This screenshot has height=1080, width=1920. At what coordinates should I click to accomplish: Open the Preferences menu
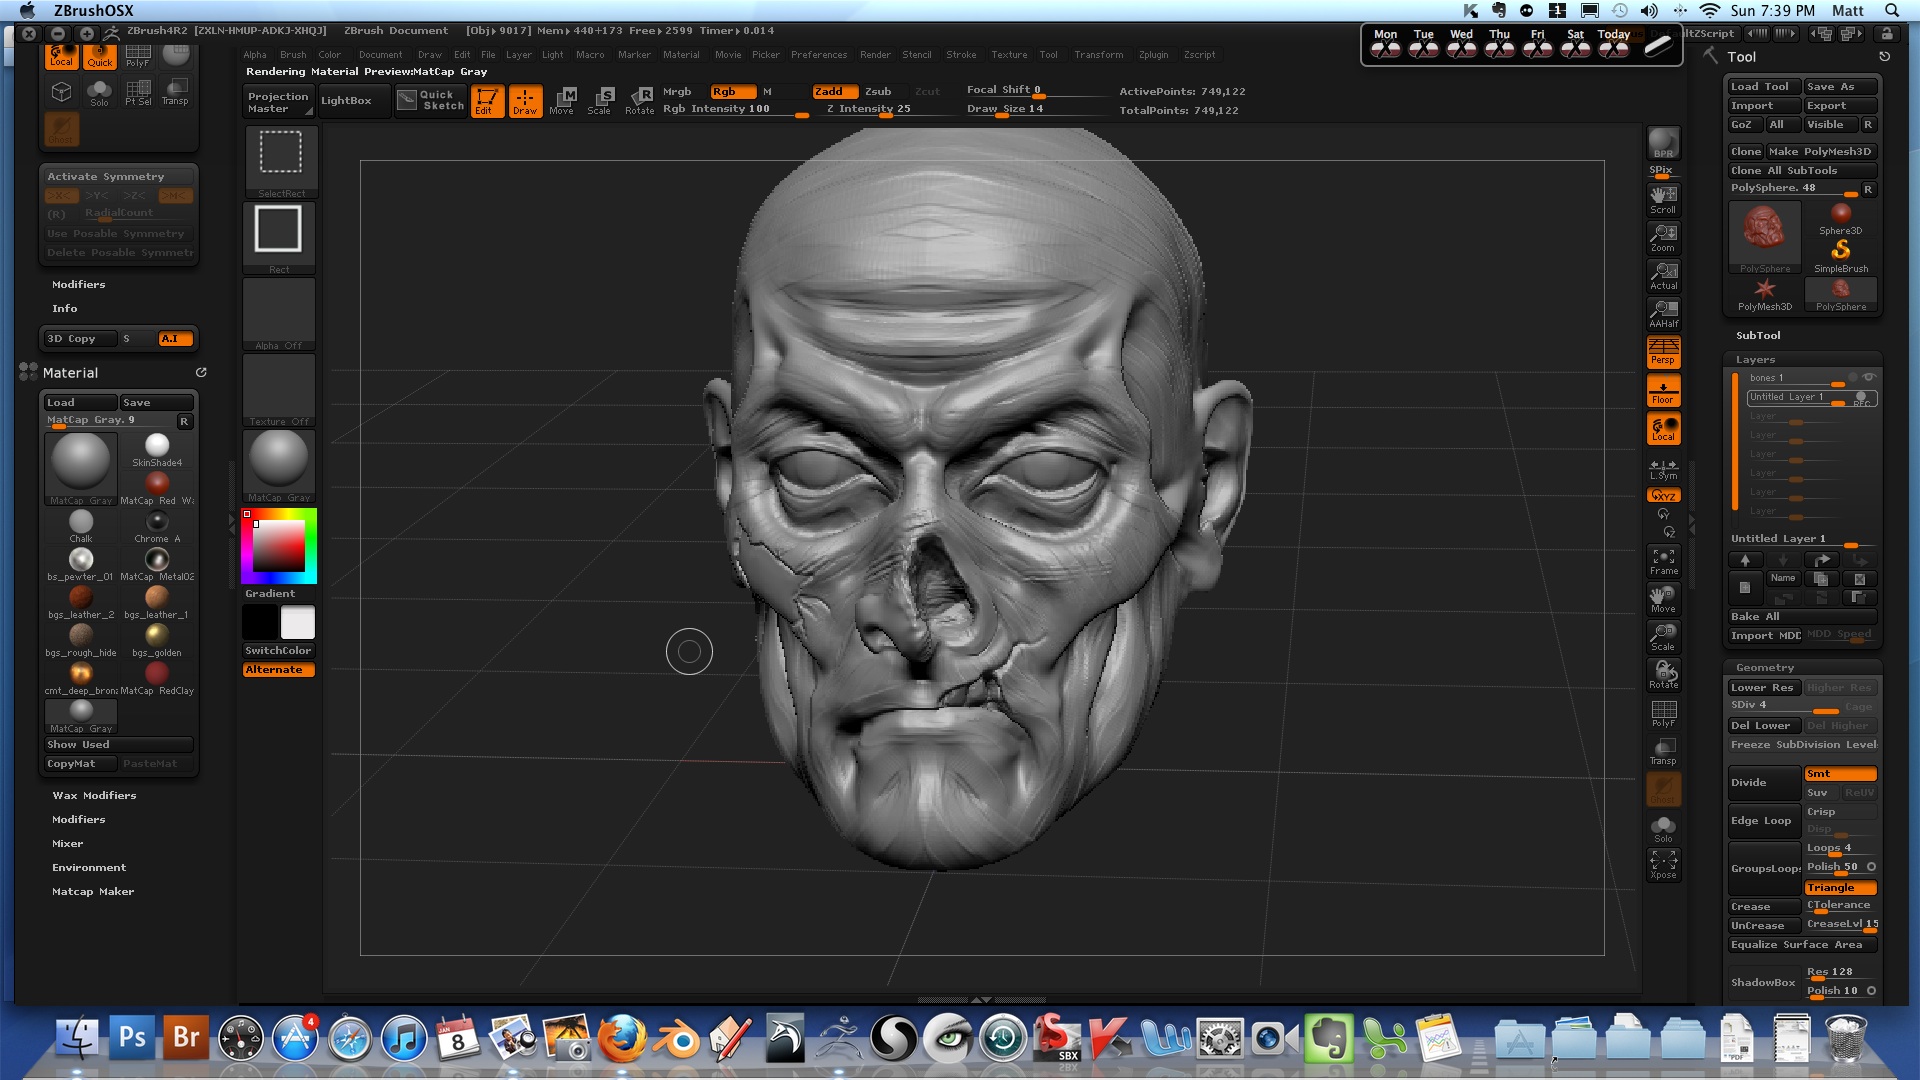click(x=818, y=55)
